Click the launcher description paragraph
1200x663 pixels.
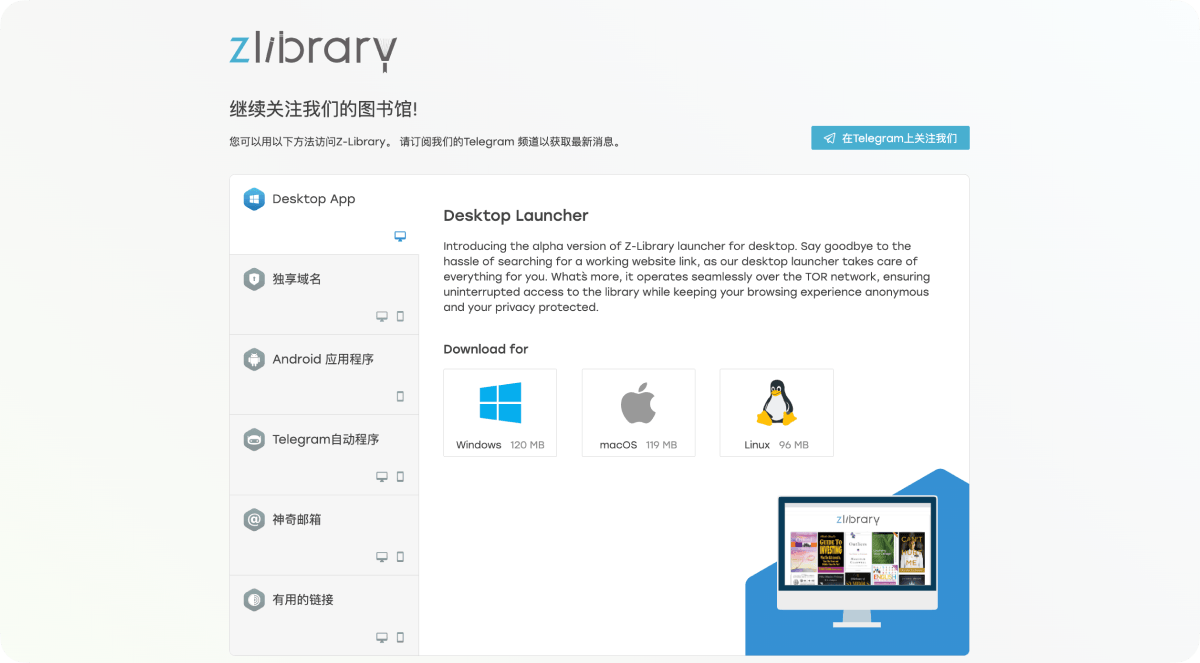pyautogui.click(x=686, y=277)
